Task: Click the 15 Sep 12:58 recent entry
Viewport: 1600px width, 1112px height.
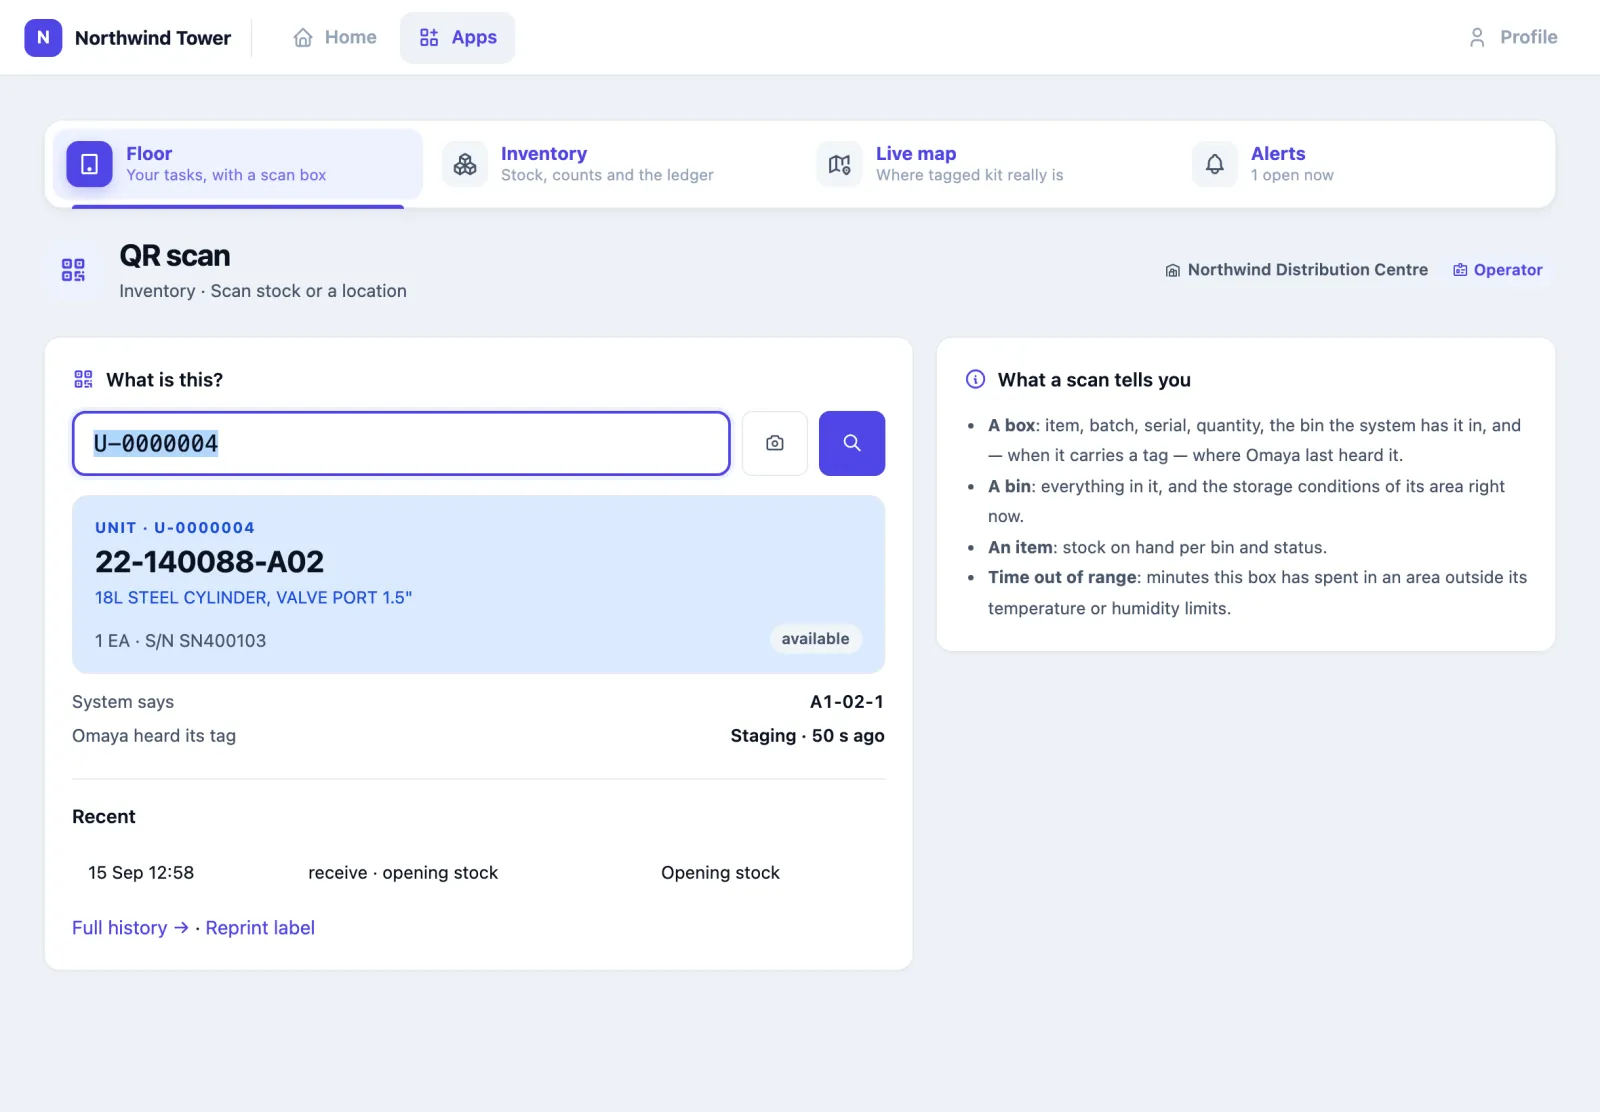Action: pyautogui.click(x=141, y=873)
